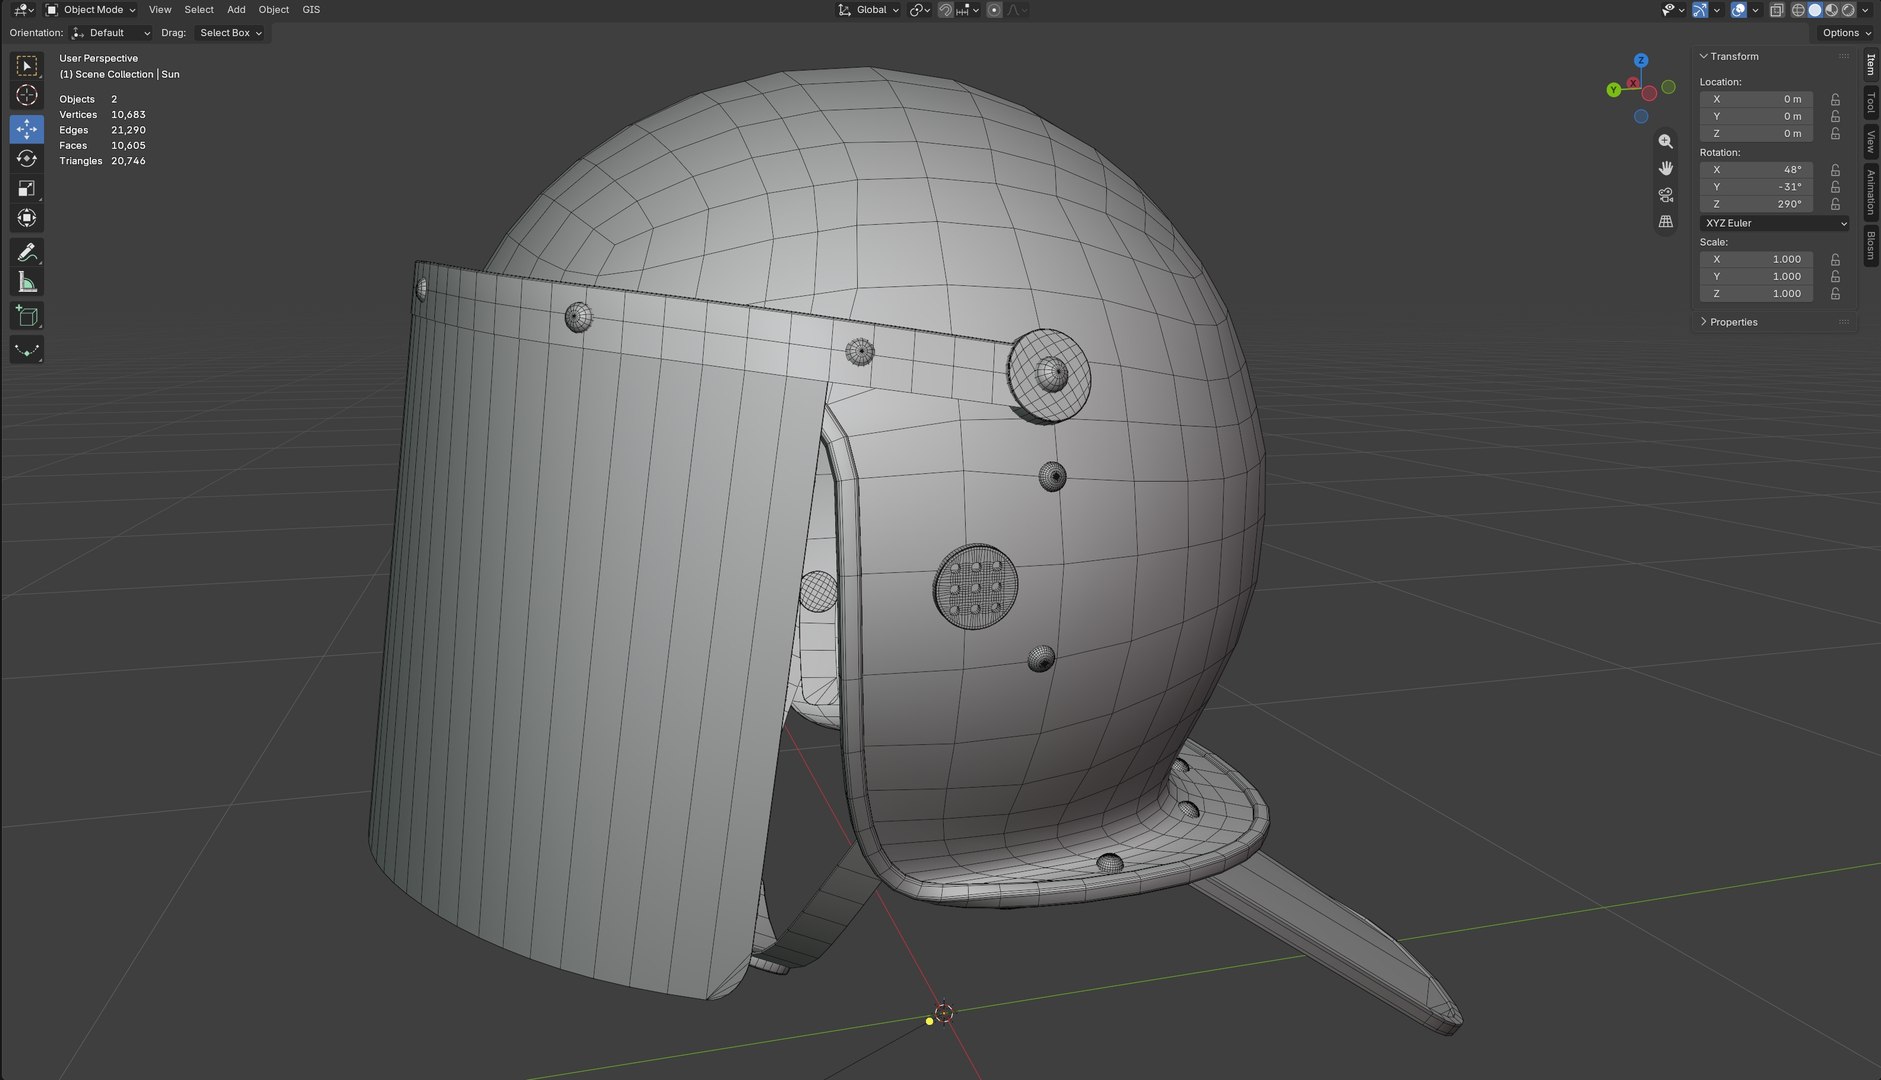Open the XYZ Euler rotation mode dropdown
Image resolution: width=1881 pixels, height=1080 pixels.
[1775, 223]
